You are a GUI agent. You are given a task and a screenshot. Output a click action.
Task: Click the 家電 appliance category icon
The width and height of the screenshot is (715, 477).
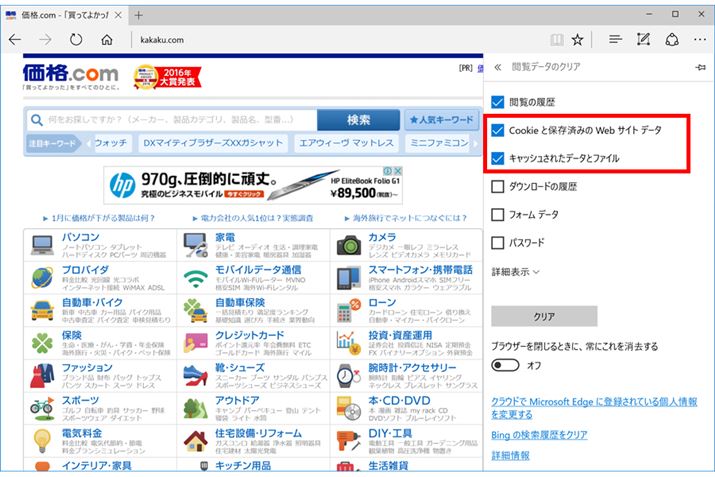[x=196, y=245]
